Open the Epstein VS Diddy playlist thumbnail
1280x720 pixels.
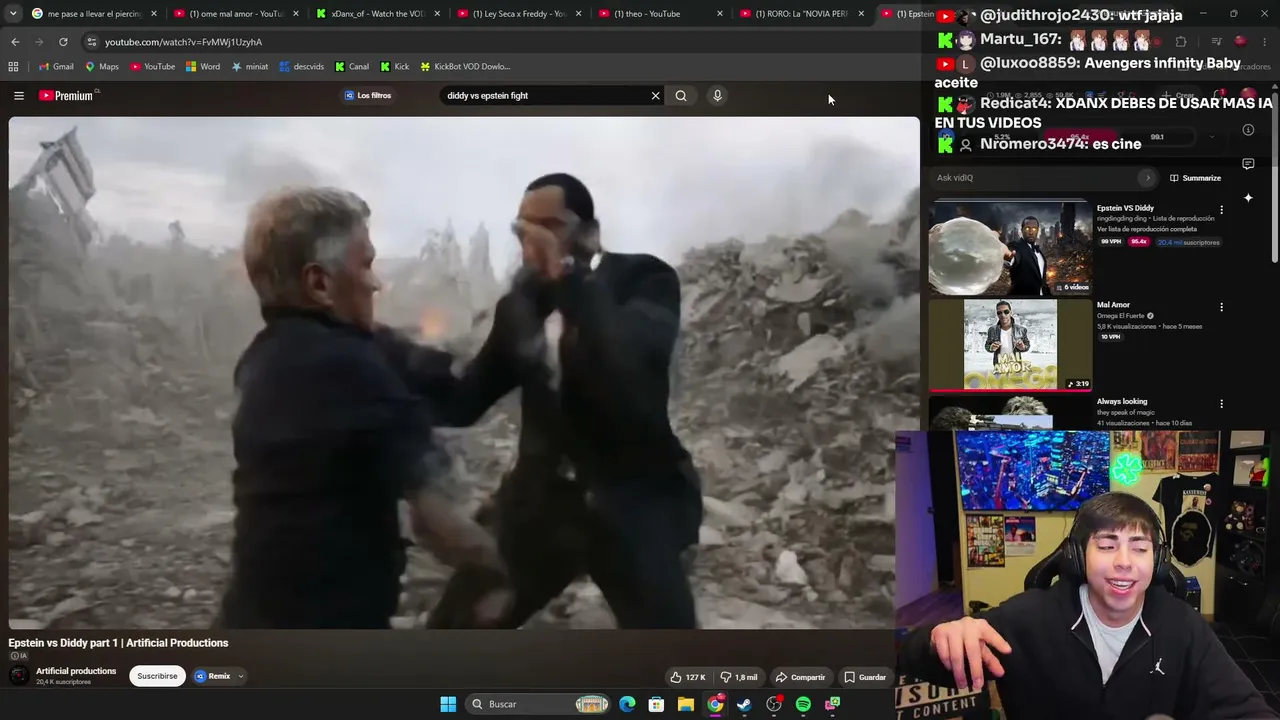coord(1010,248)
